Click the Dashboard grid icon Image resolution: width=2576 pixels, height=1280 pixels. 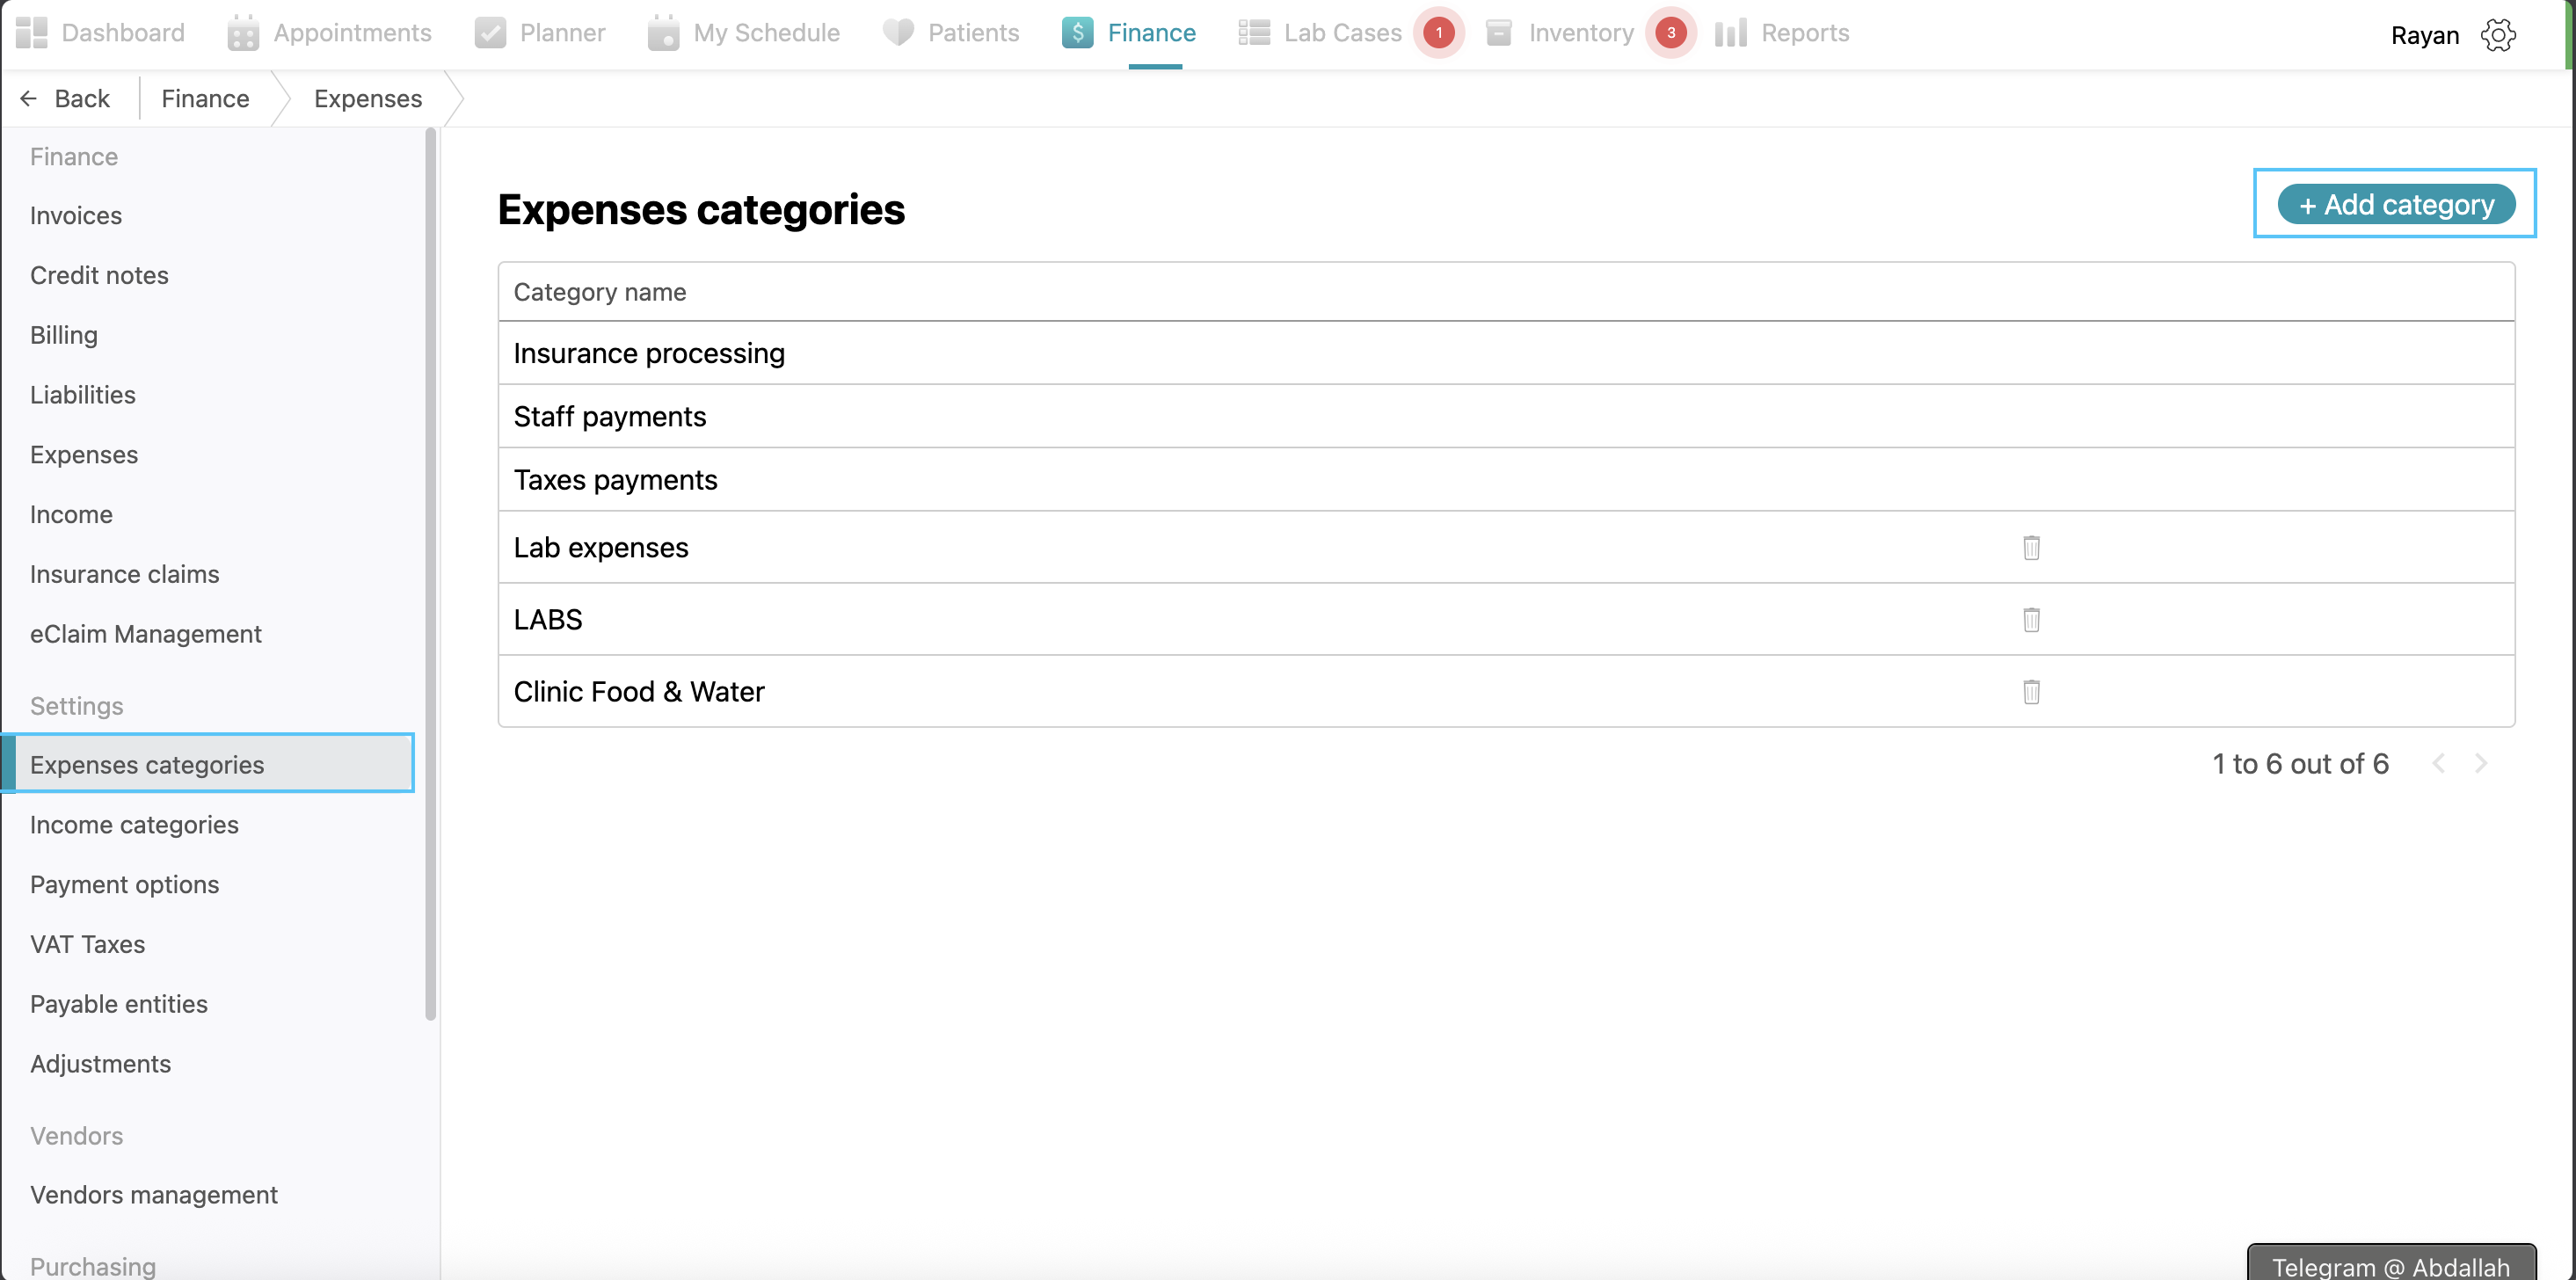click(31, 33)
